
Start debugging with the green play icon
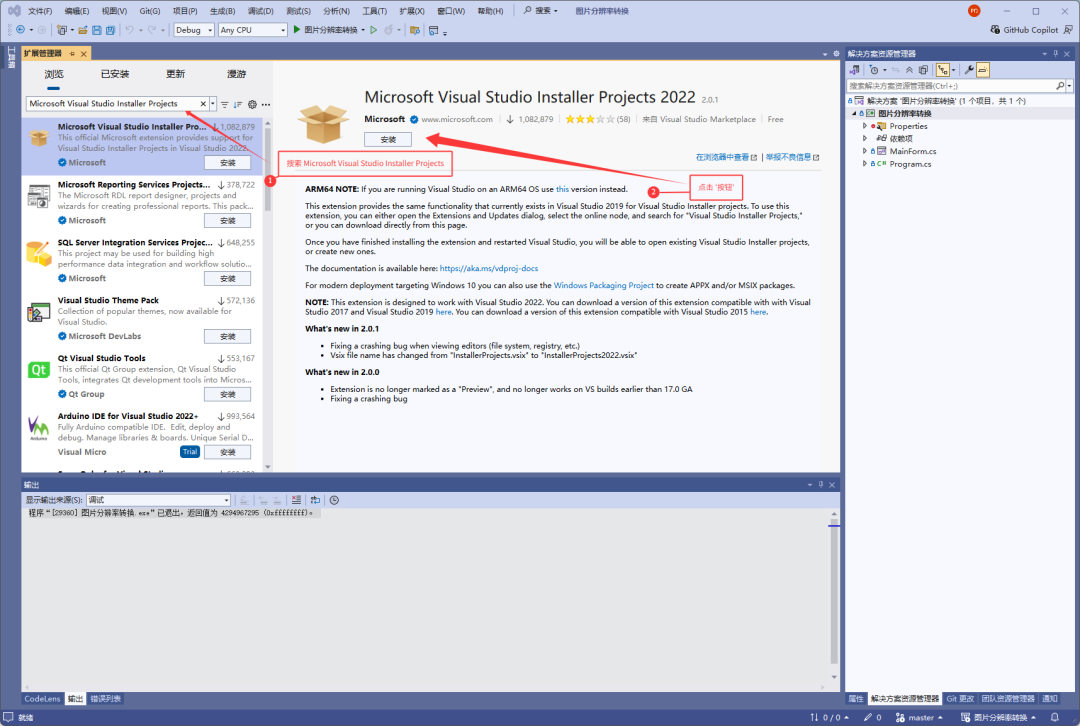296,30
